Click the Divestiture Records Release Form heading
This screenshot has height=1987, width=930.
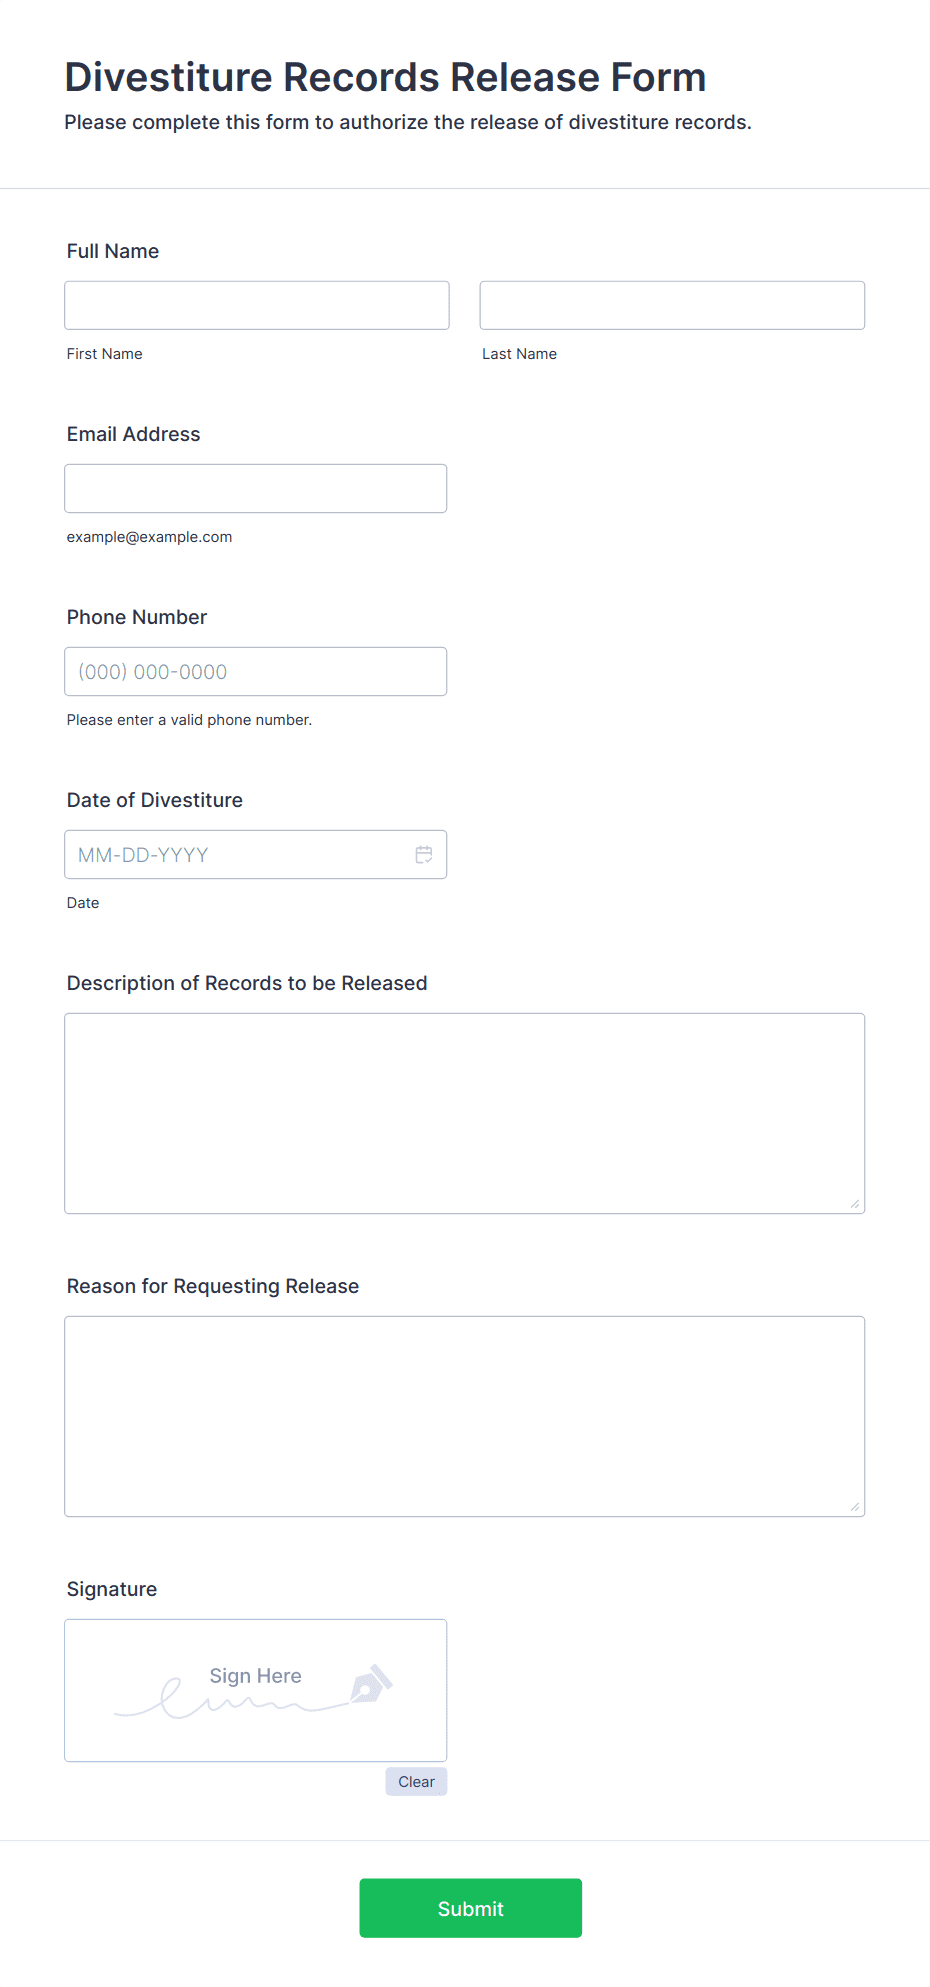386,77
